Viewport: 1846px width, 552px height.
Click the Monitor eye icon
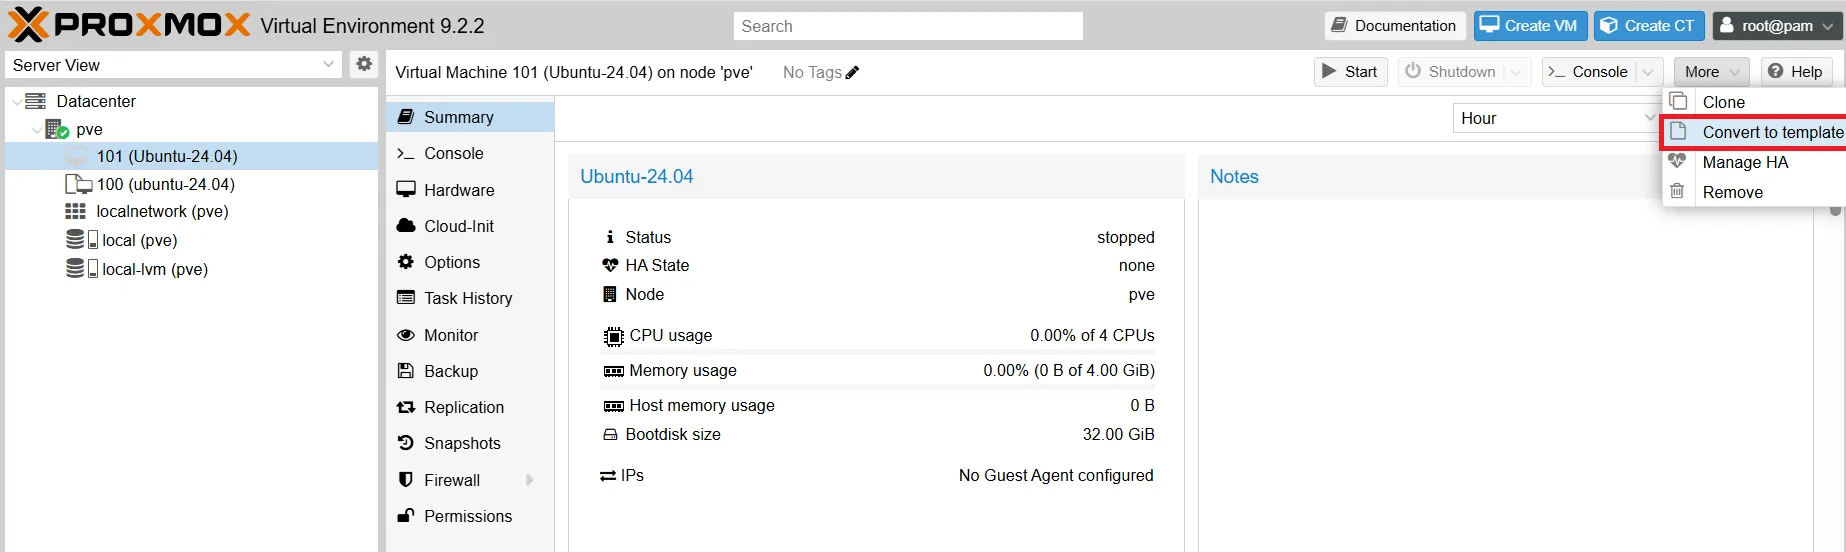click(406, 335)
